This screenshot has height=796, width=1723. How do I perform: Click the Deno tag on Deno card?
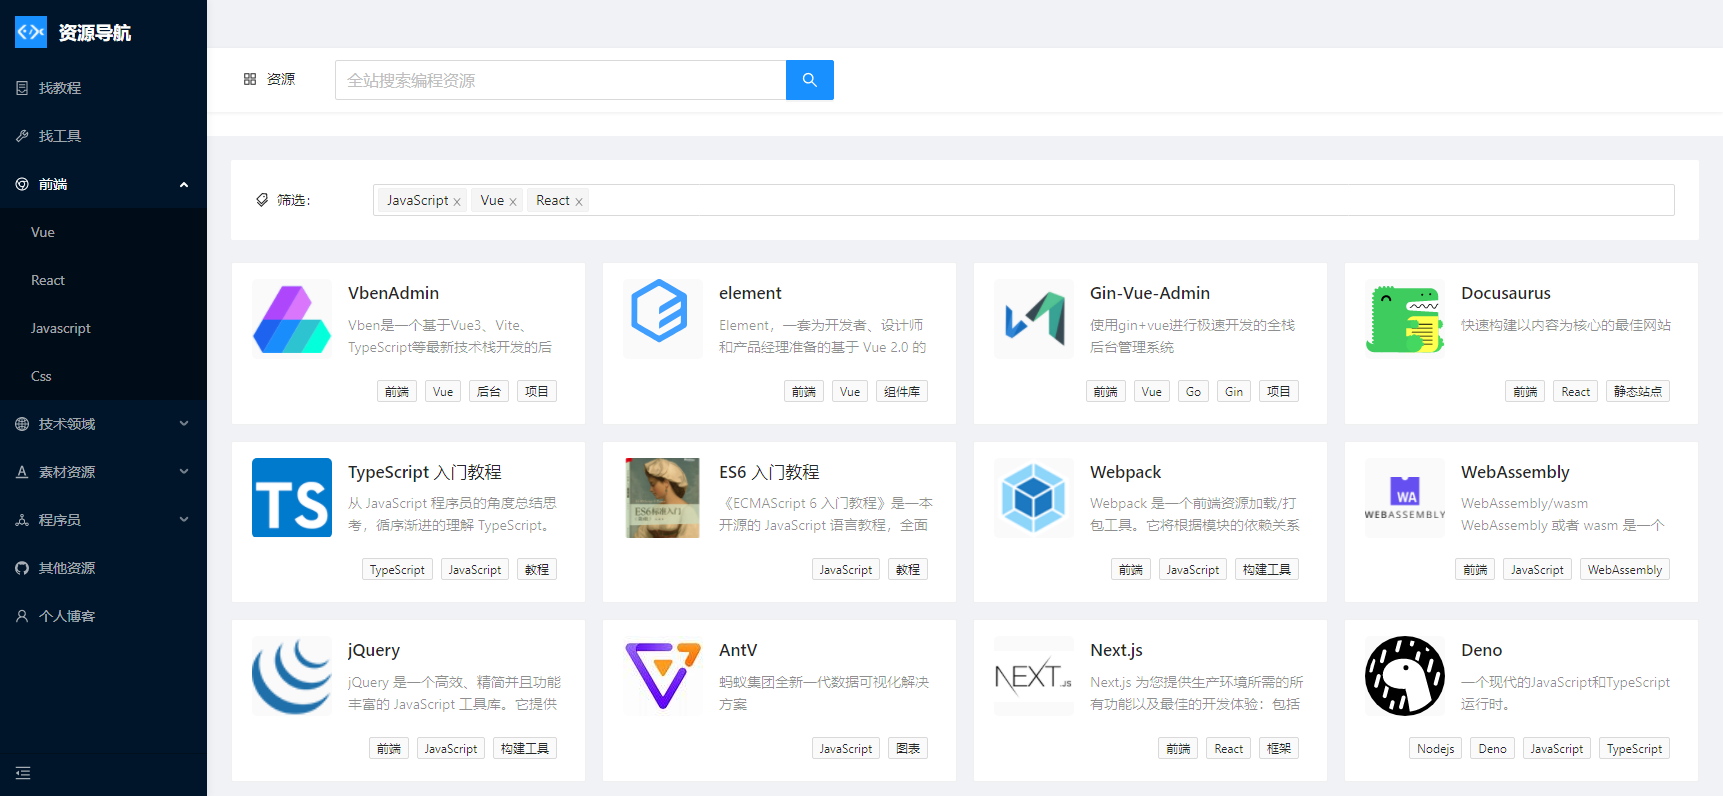(1492, 748)
